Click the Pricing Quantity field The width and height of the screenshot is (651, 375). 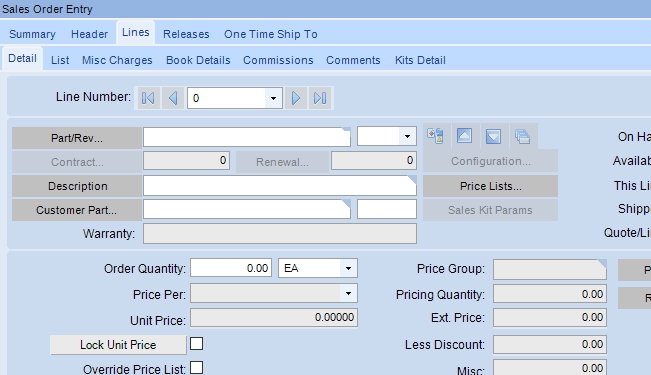pos(550,294)
